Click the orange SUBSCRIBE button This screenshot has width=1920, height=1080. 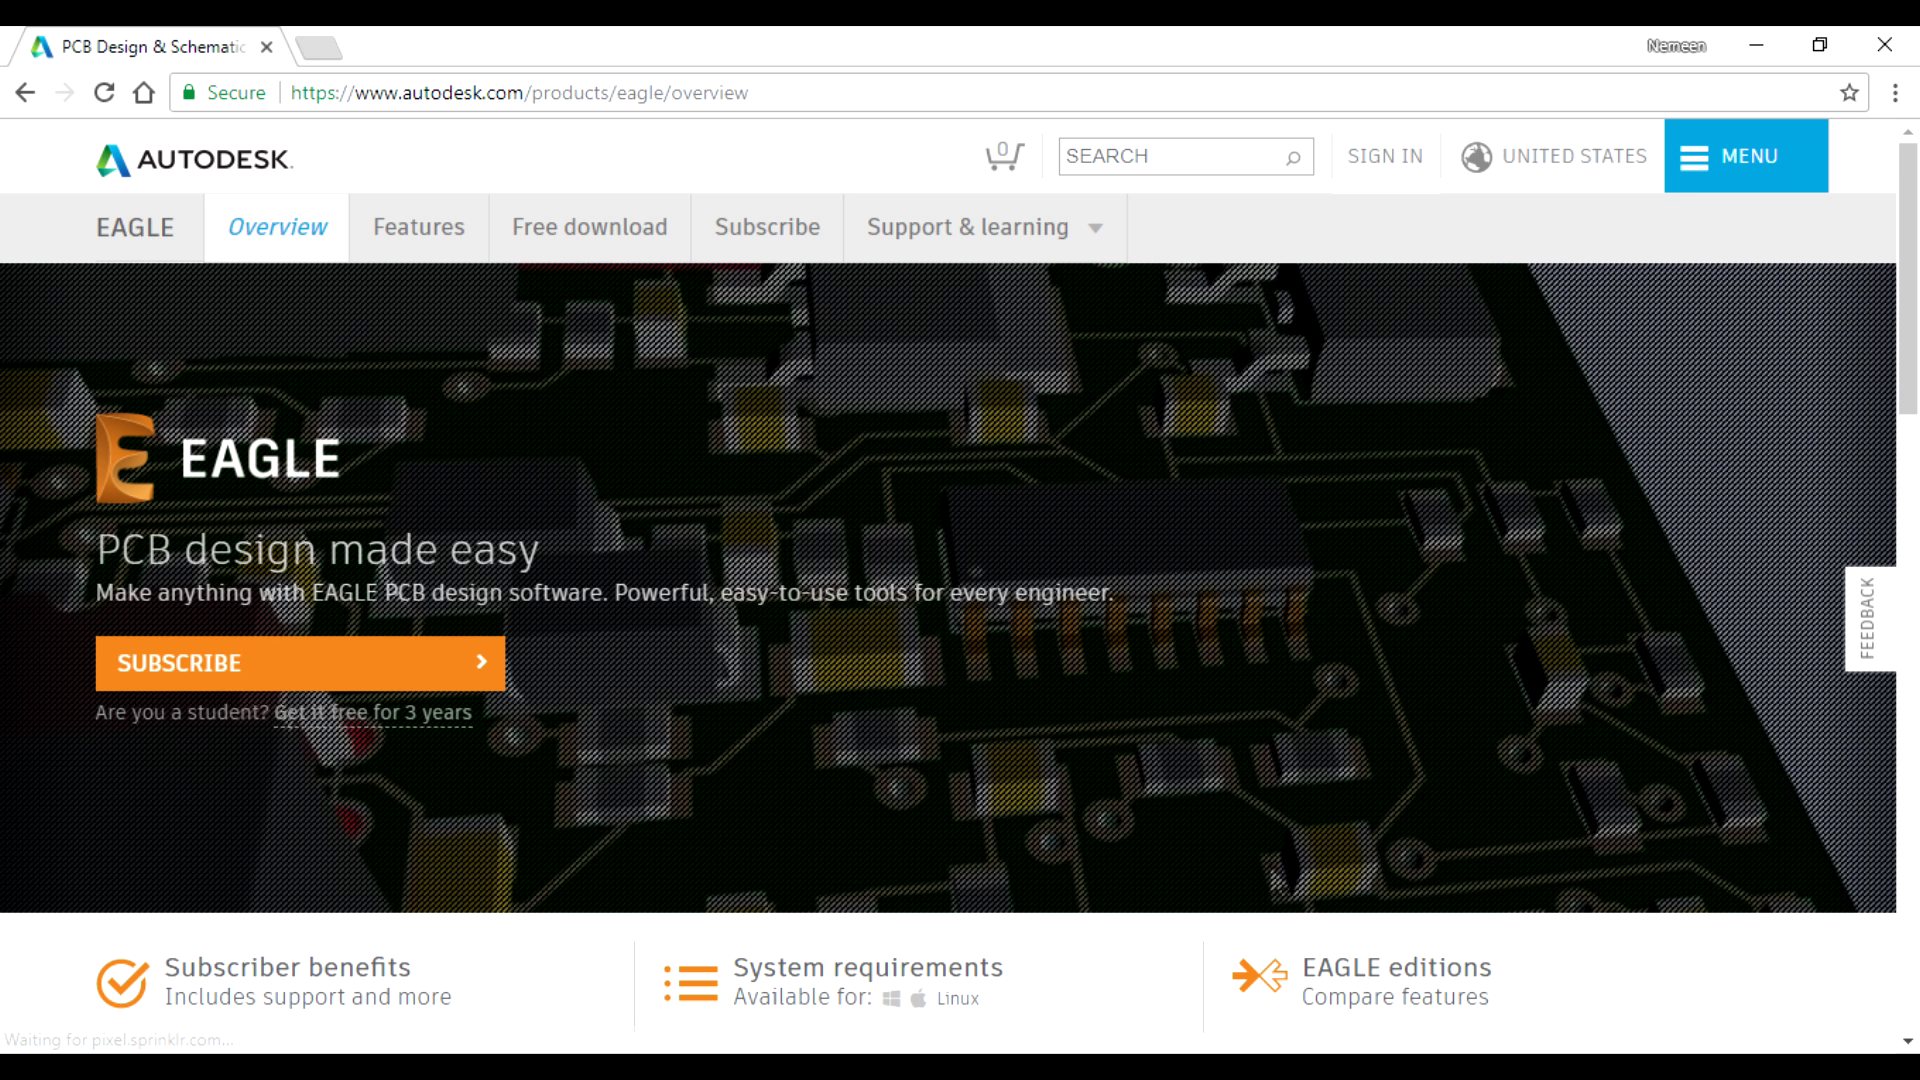(300, 663)
